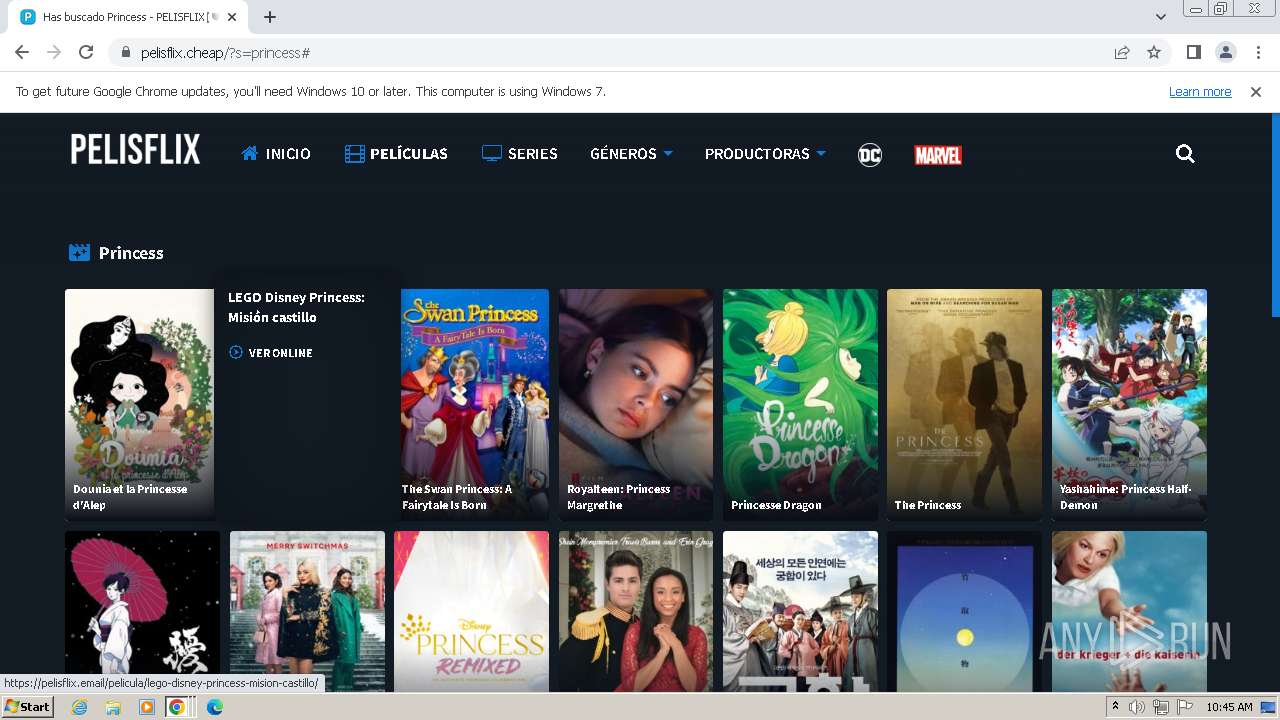Click the browser back arrow

[x=22, y=52]
